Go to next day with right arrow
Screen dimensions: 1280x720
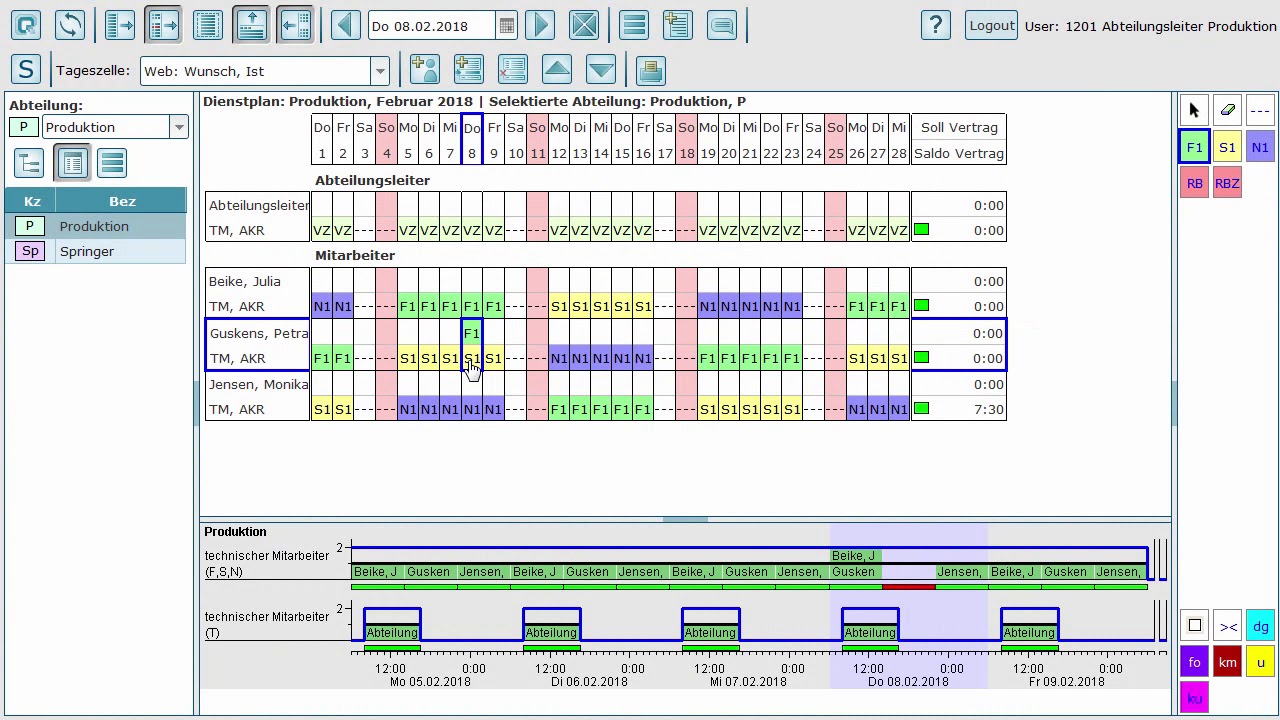(540, 25)
